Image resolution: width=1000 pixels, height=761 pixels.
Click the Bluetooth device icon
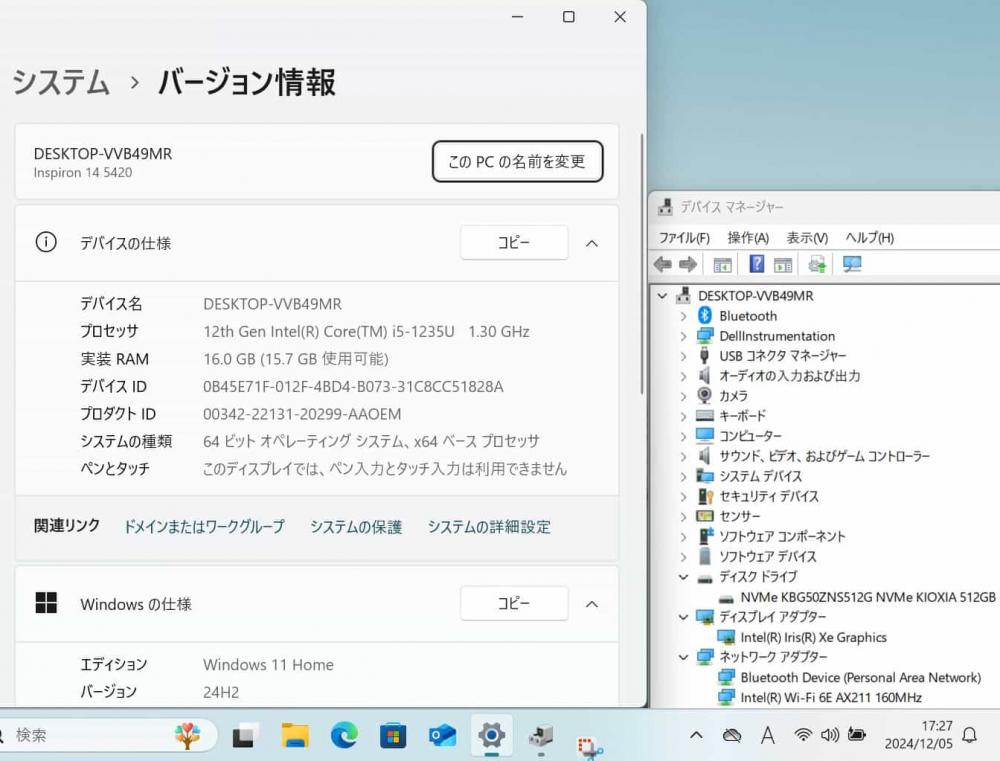coord(705,315)
